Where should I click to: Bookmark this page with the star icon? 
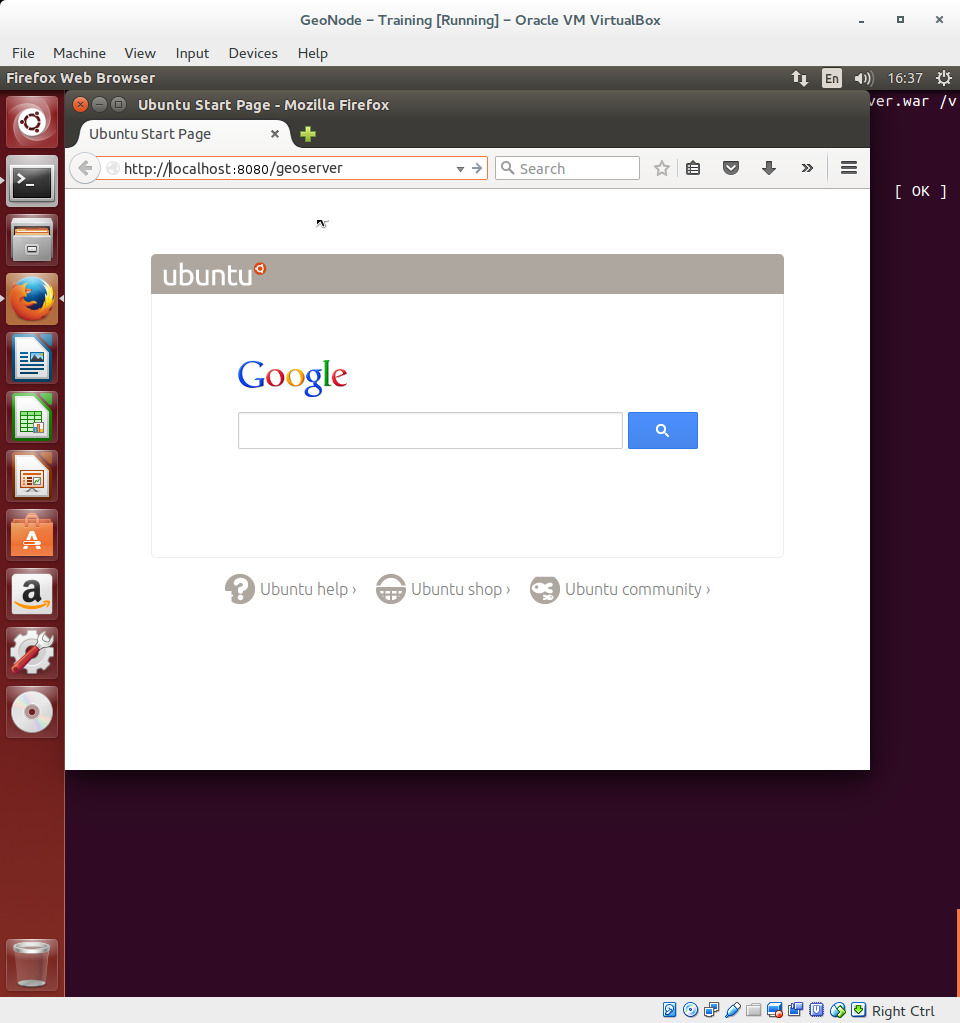pos(662,168)
